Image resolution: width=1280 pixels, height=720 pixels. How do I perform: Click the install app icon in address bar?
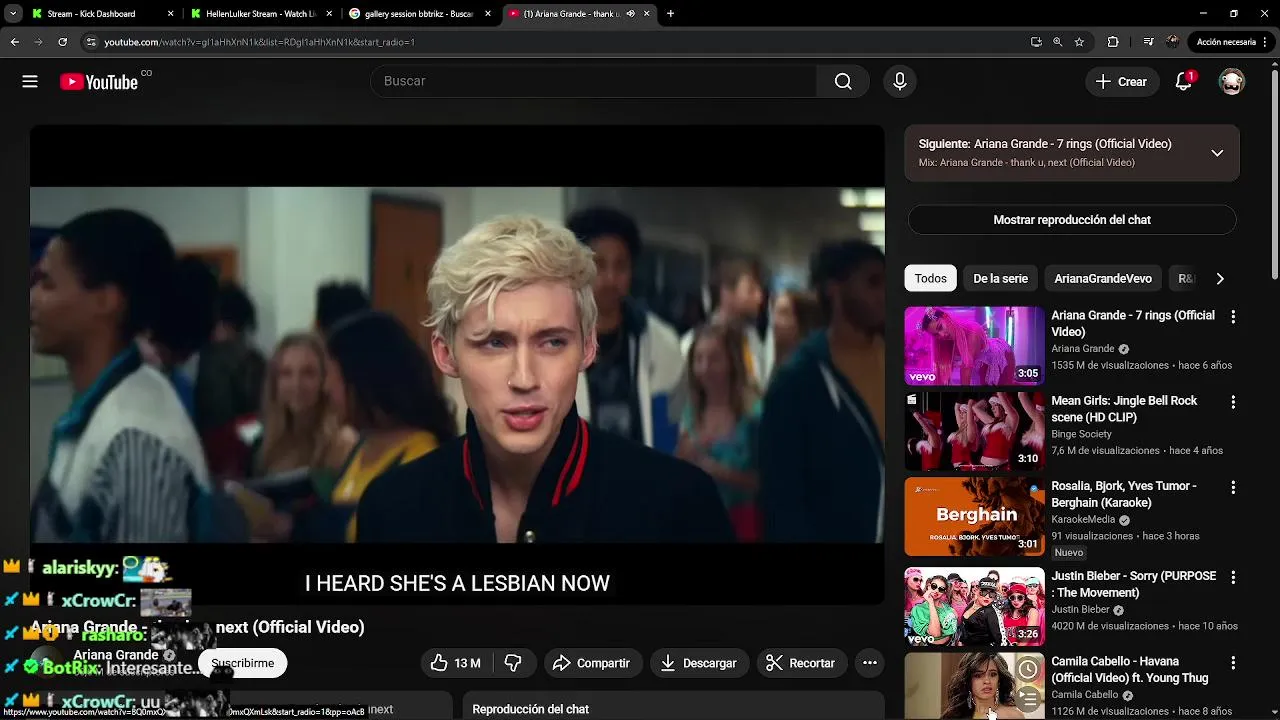1036,42
